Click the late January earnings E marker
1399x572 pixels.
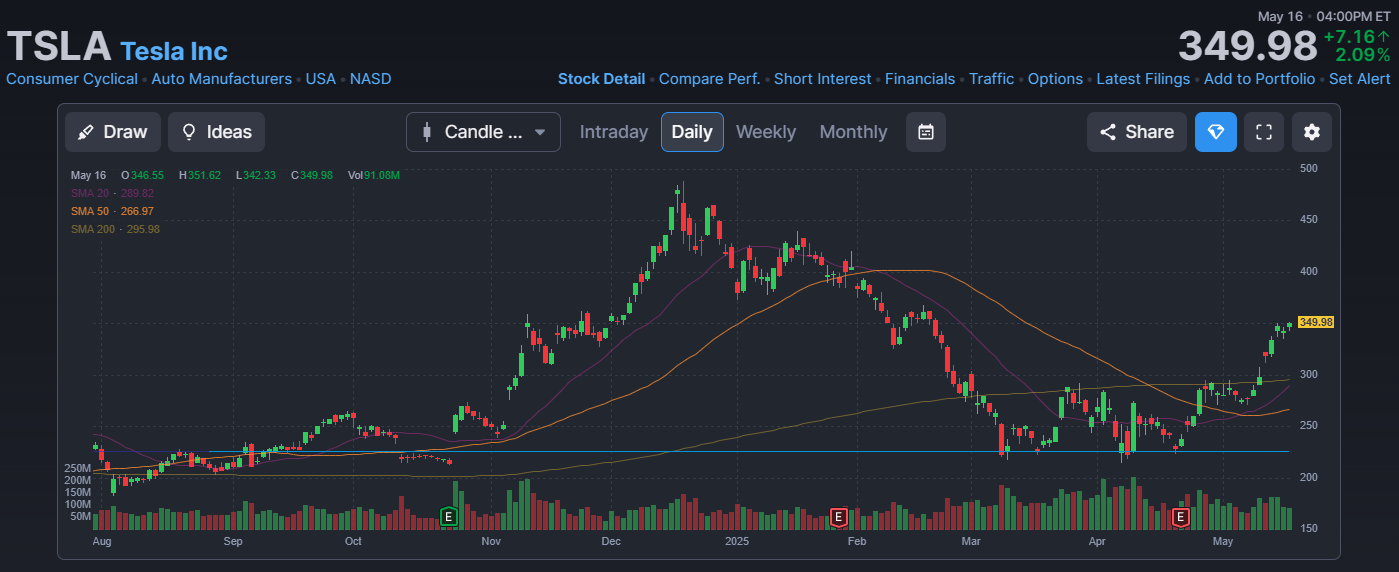click(839, 517)
